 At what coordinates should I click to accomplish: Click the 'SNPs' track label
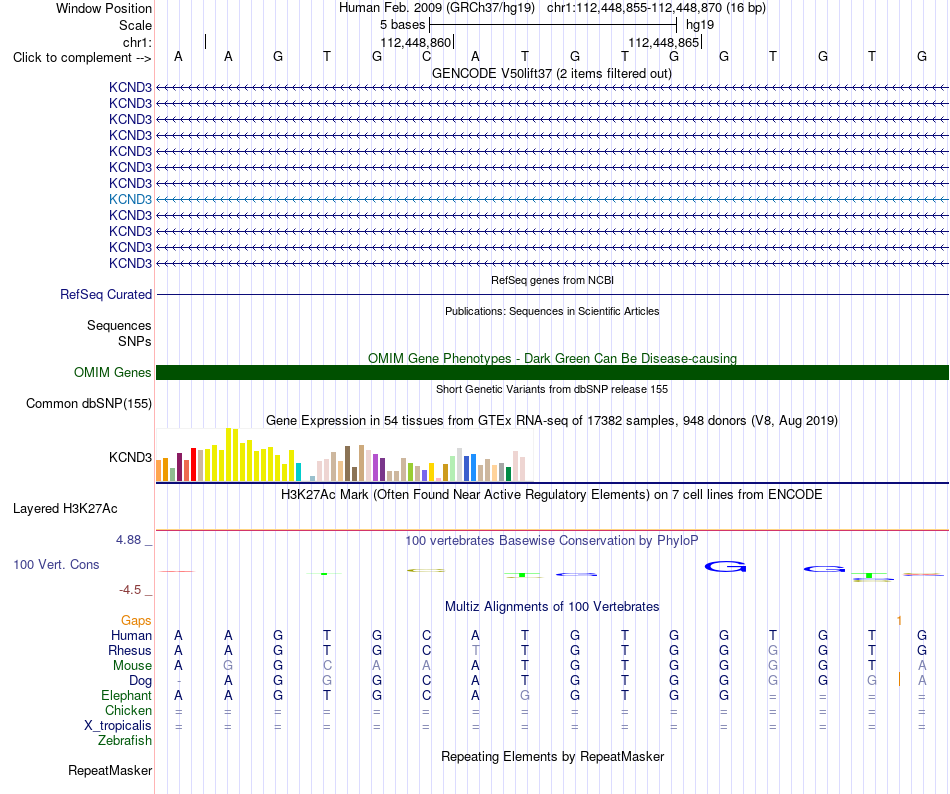pos(135,342)
